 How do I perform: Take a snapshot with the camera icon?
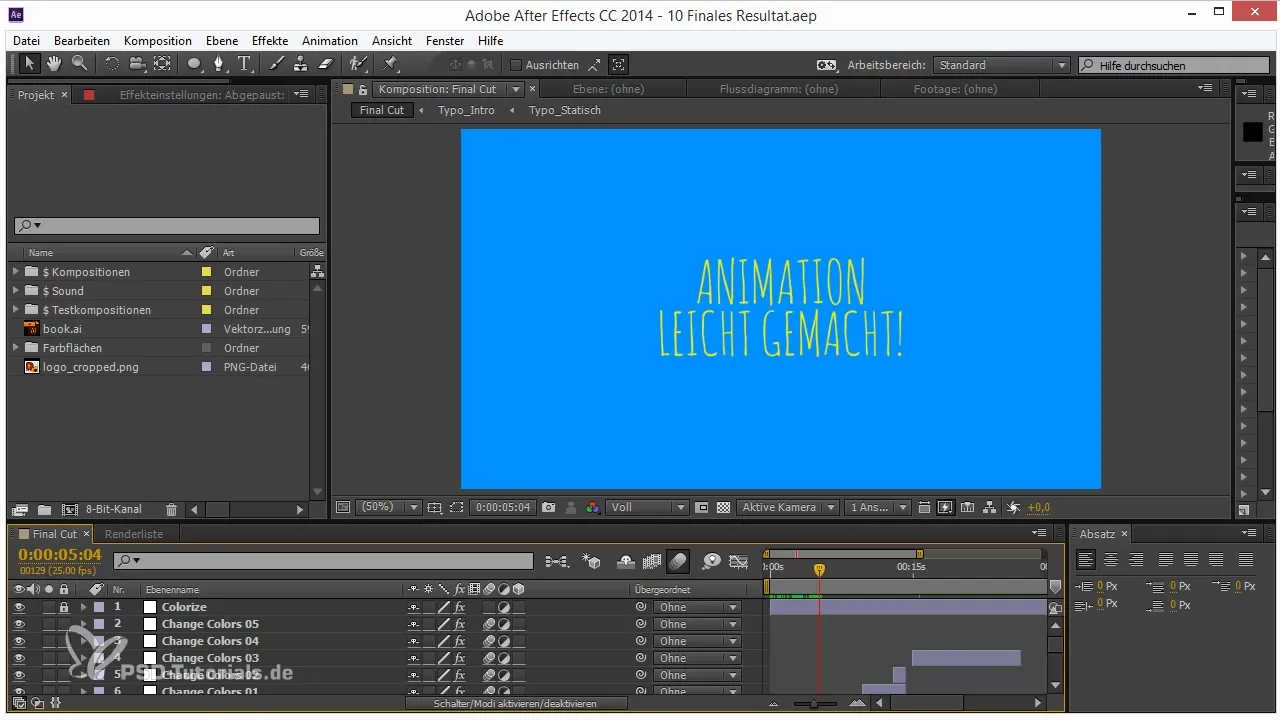click(x=548, y=507)
